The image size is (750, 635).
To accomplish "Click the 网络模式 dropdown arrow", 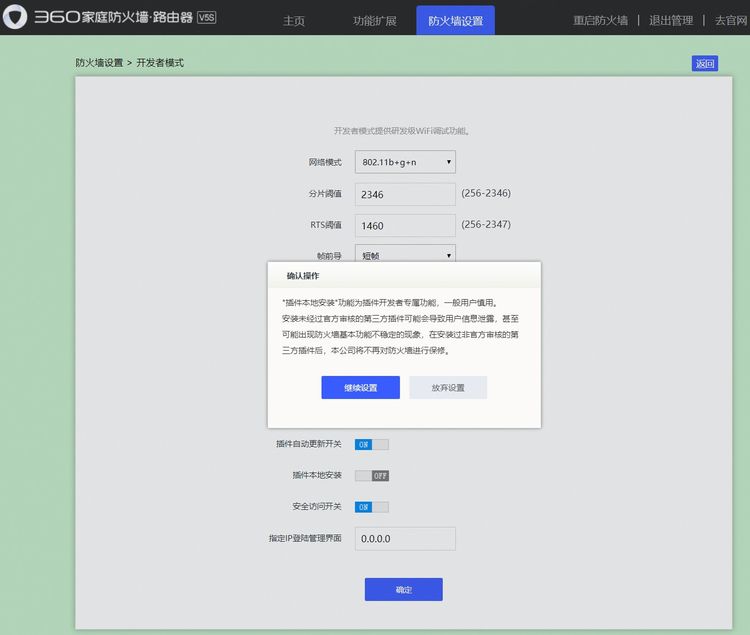I will 449,162.
